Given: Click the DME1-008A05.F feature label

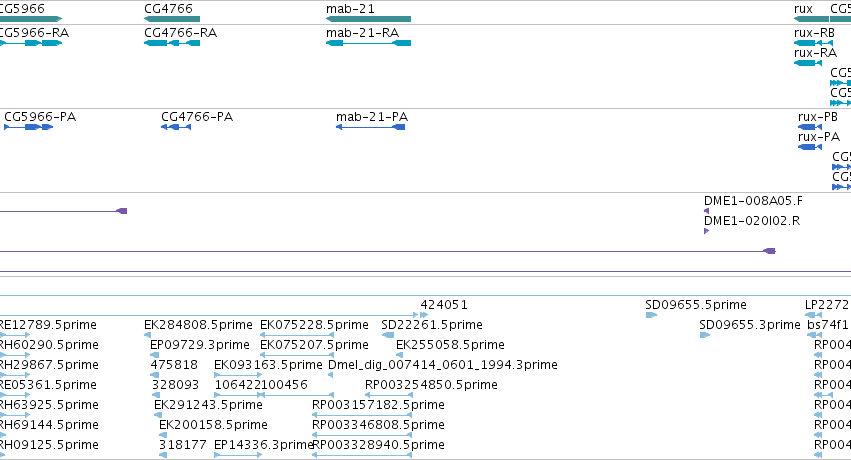Looking at the screenshot, I should (x=753, y=201).
